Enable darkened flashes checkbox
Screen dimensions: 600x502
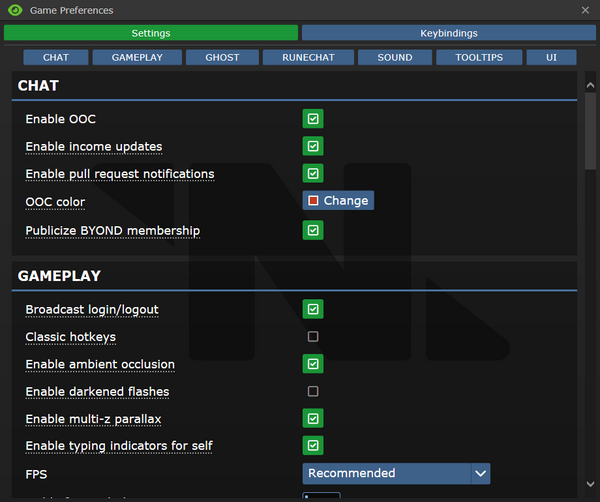[313, 391]
